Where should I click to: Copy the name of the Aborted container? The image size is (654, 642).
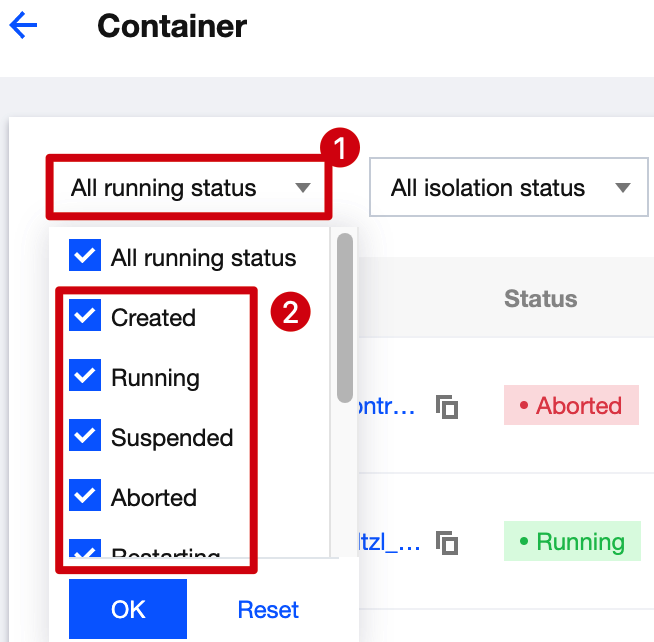coord(447,406)
